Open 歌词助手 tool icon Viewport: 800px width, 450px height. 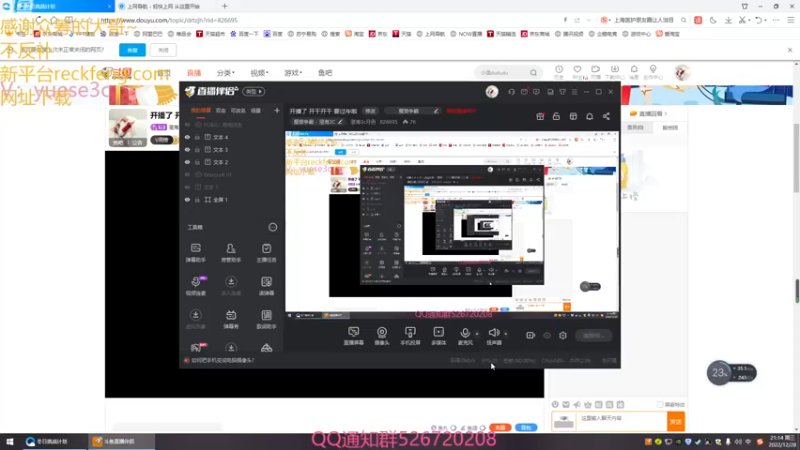pos(266,319)
